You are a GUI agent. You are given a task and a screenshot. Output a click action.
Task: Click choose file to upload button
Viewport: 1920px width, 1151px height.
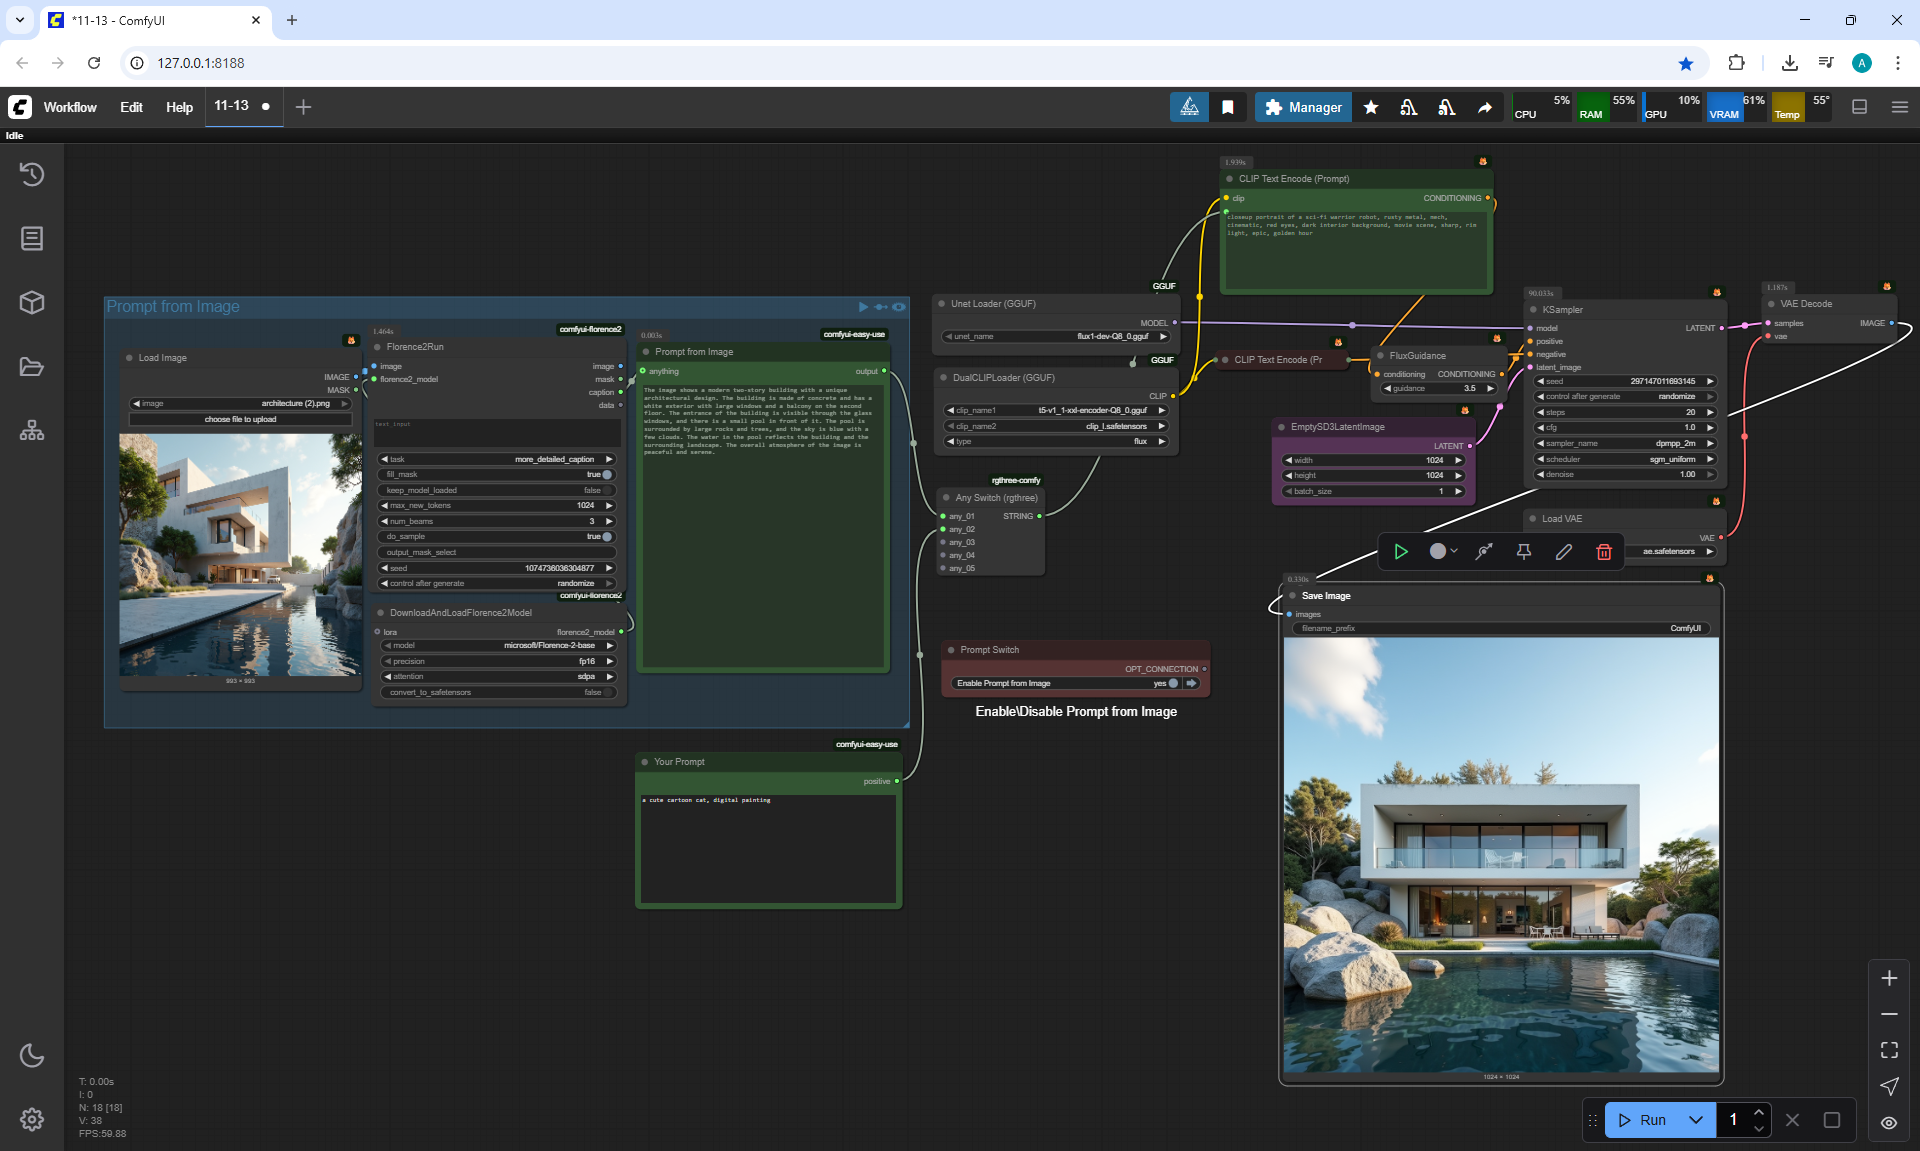click(x=240, y=419)
